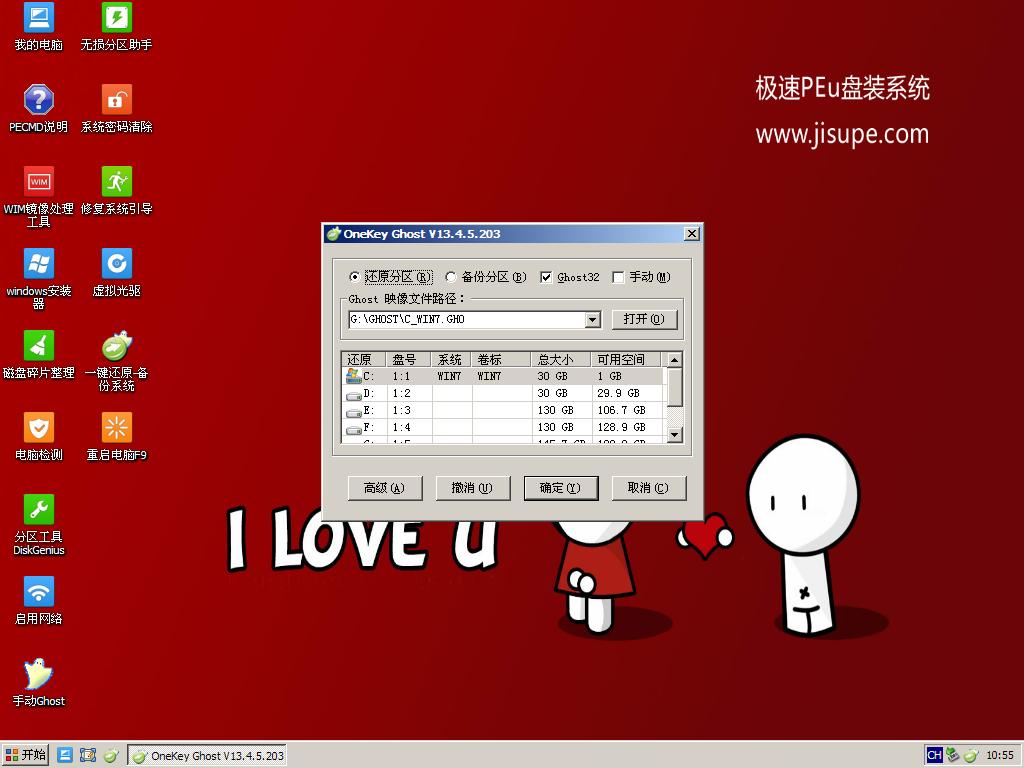
Task: Click the 1 GB free space cell
Action: 609,376
